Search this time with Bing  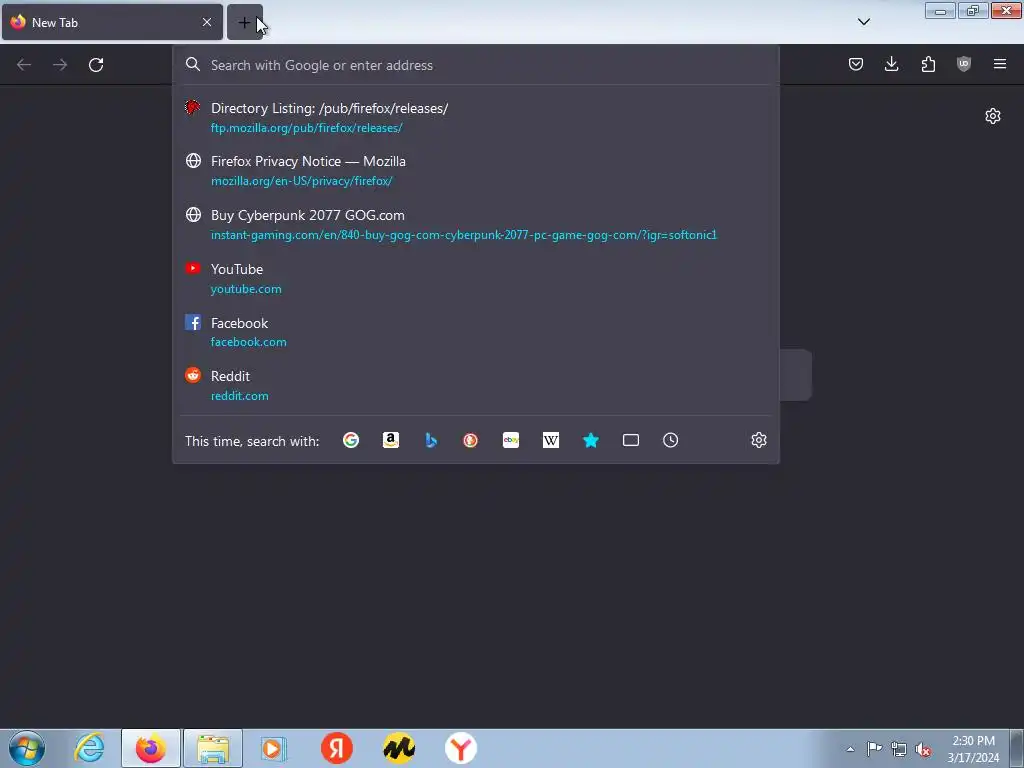[x=431, y=440]
